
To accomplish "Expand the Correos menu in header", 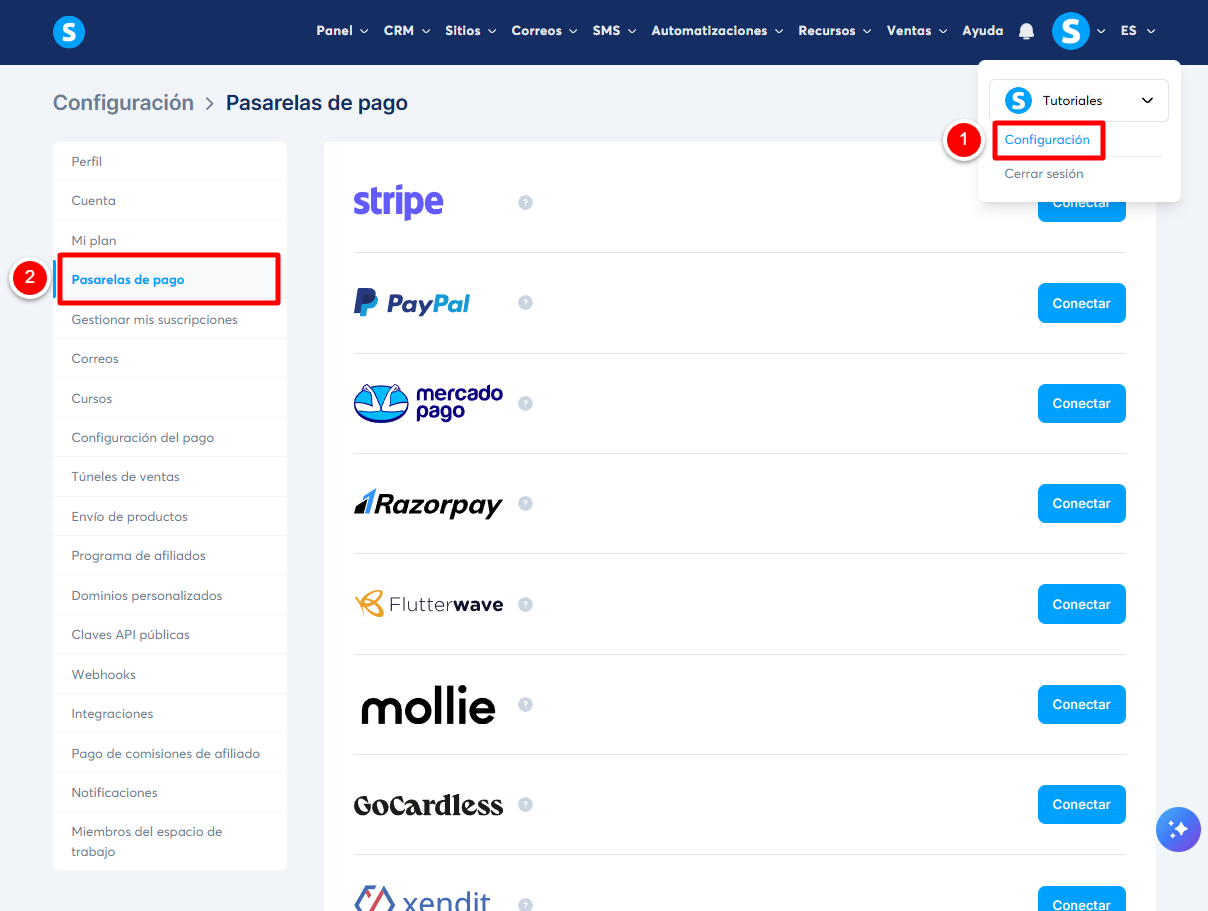I will pyautogui.click(x=544, y=31).
